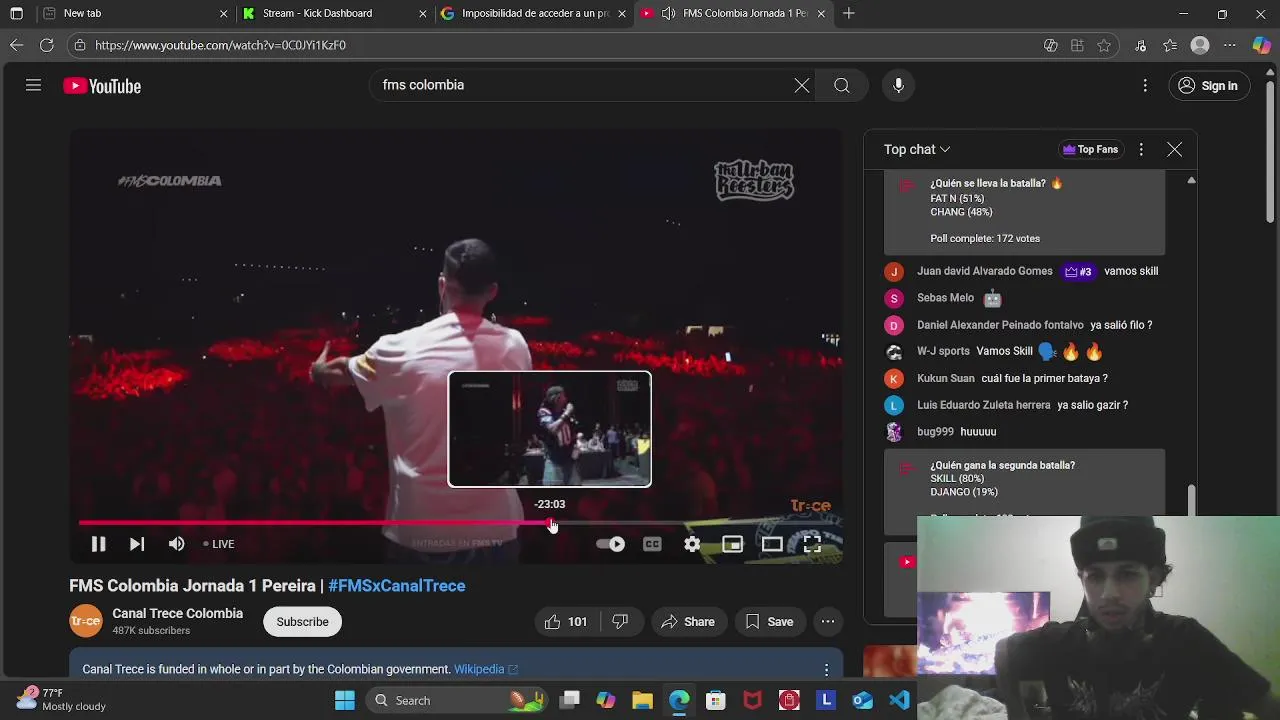The height and width of the screenshot is (720, 1280).
Task: Click the seek preview thumbnail
Action: pyautogui.click(x=549, y=429)
